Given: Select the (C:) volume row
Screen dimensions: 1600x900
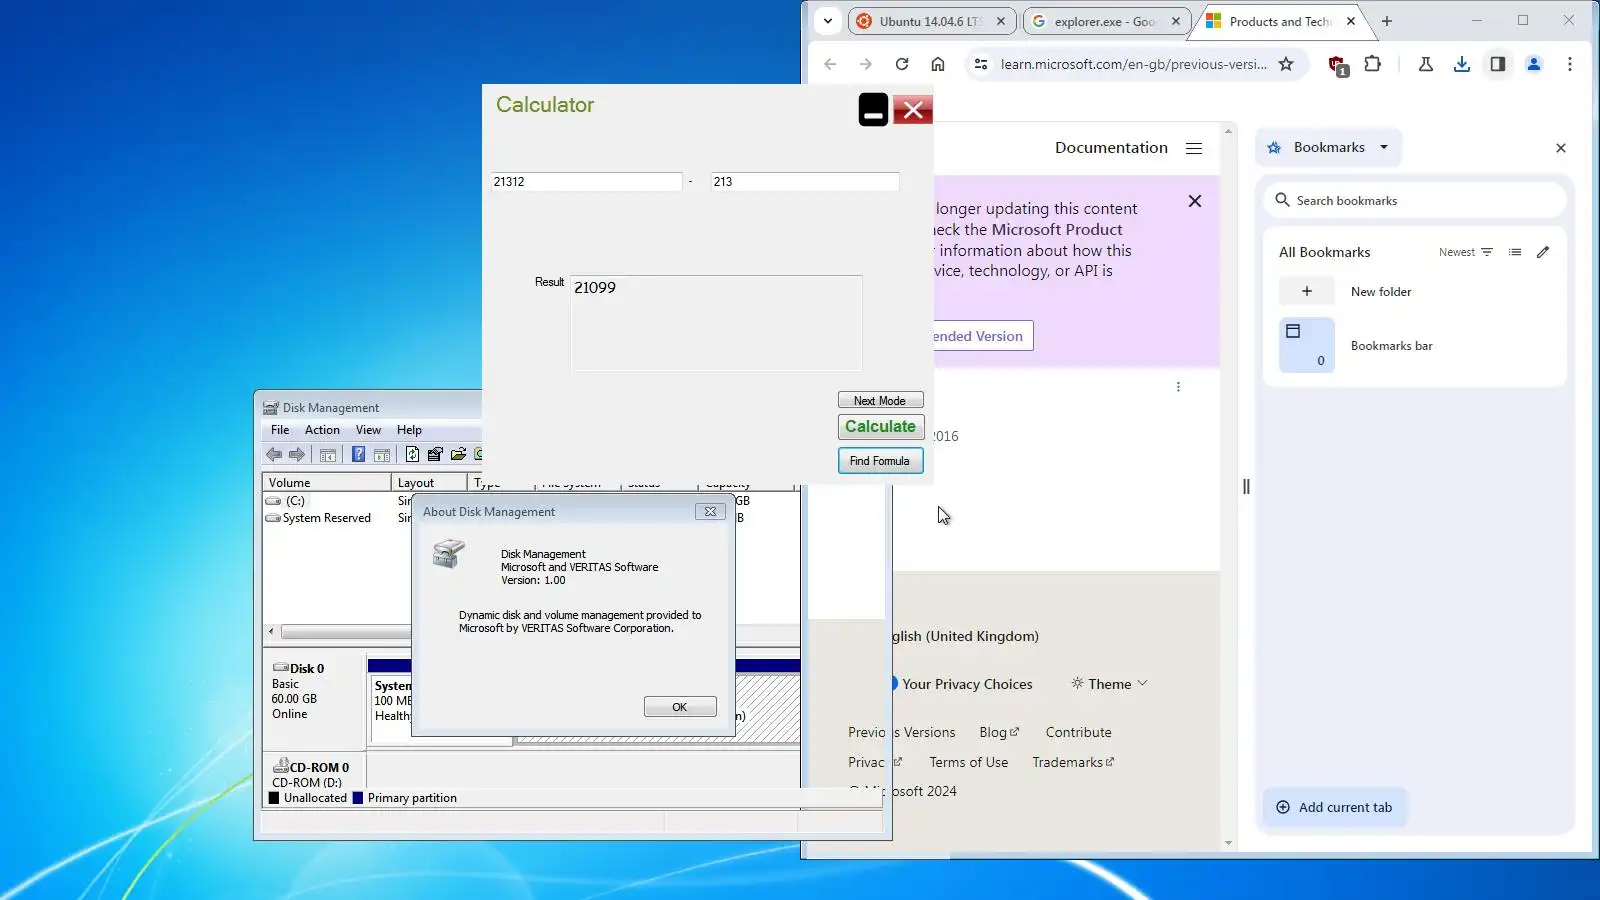Looking at the screenshot, I should (x=295, y=501).
